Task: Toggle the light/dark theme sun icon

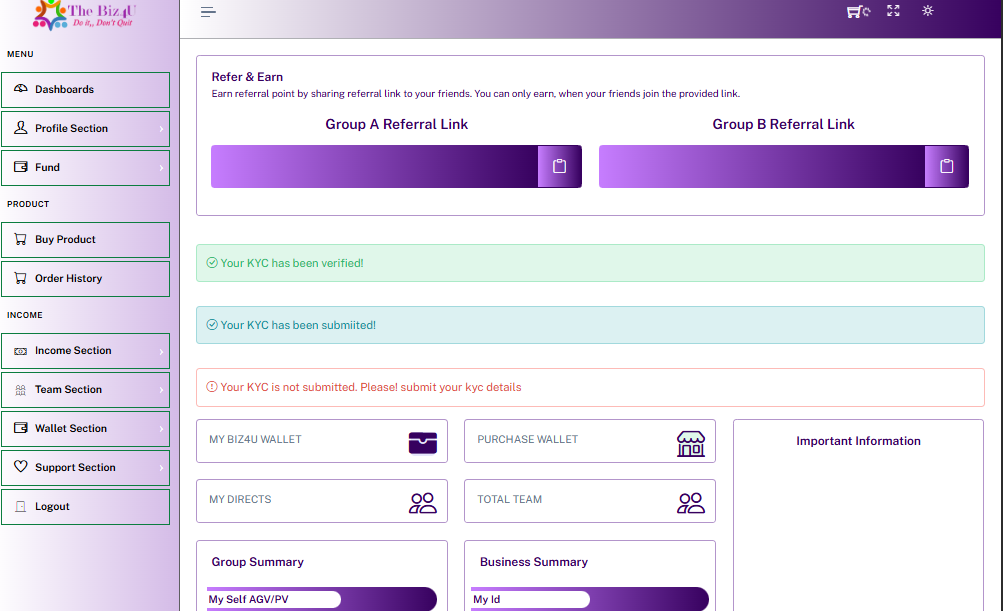Action: pos(928,11)
